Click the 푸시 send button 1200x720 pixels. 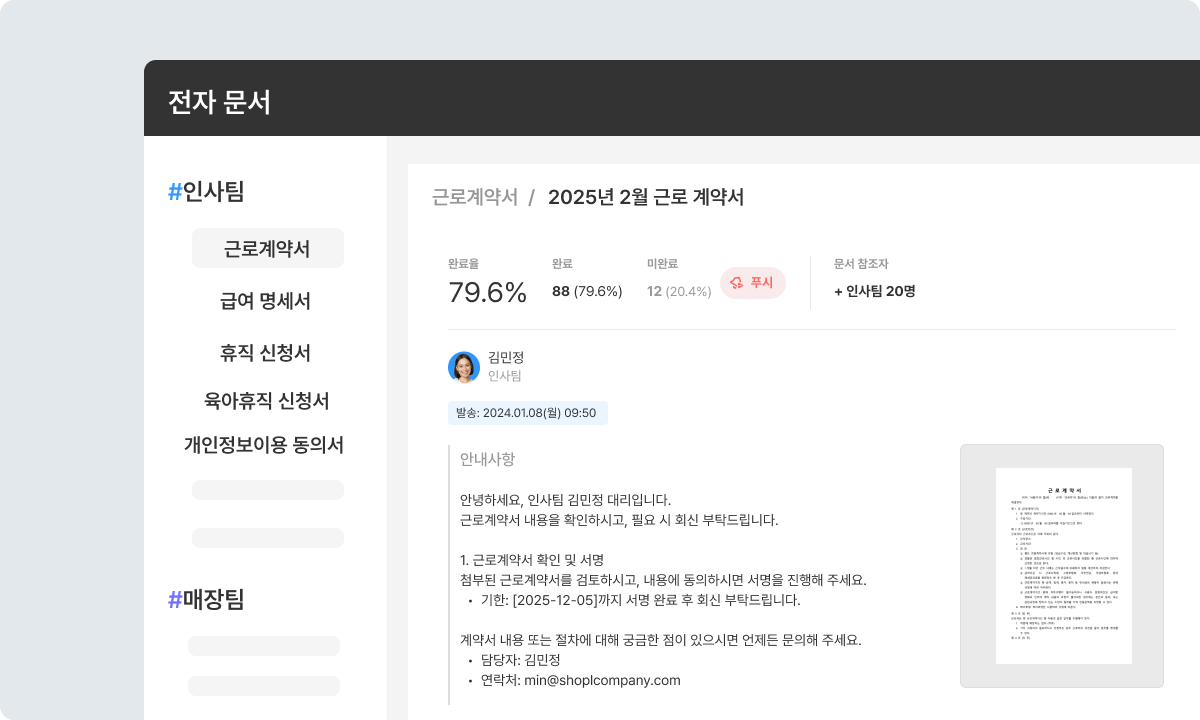pos(753,283)
